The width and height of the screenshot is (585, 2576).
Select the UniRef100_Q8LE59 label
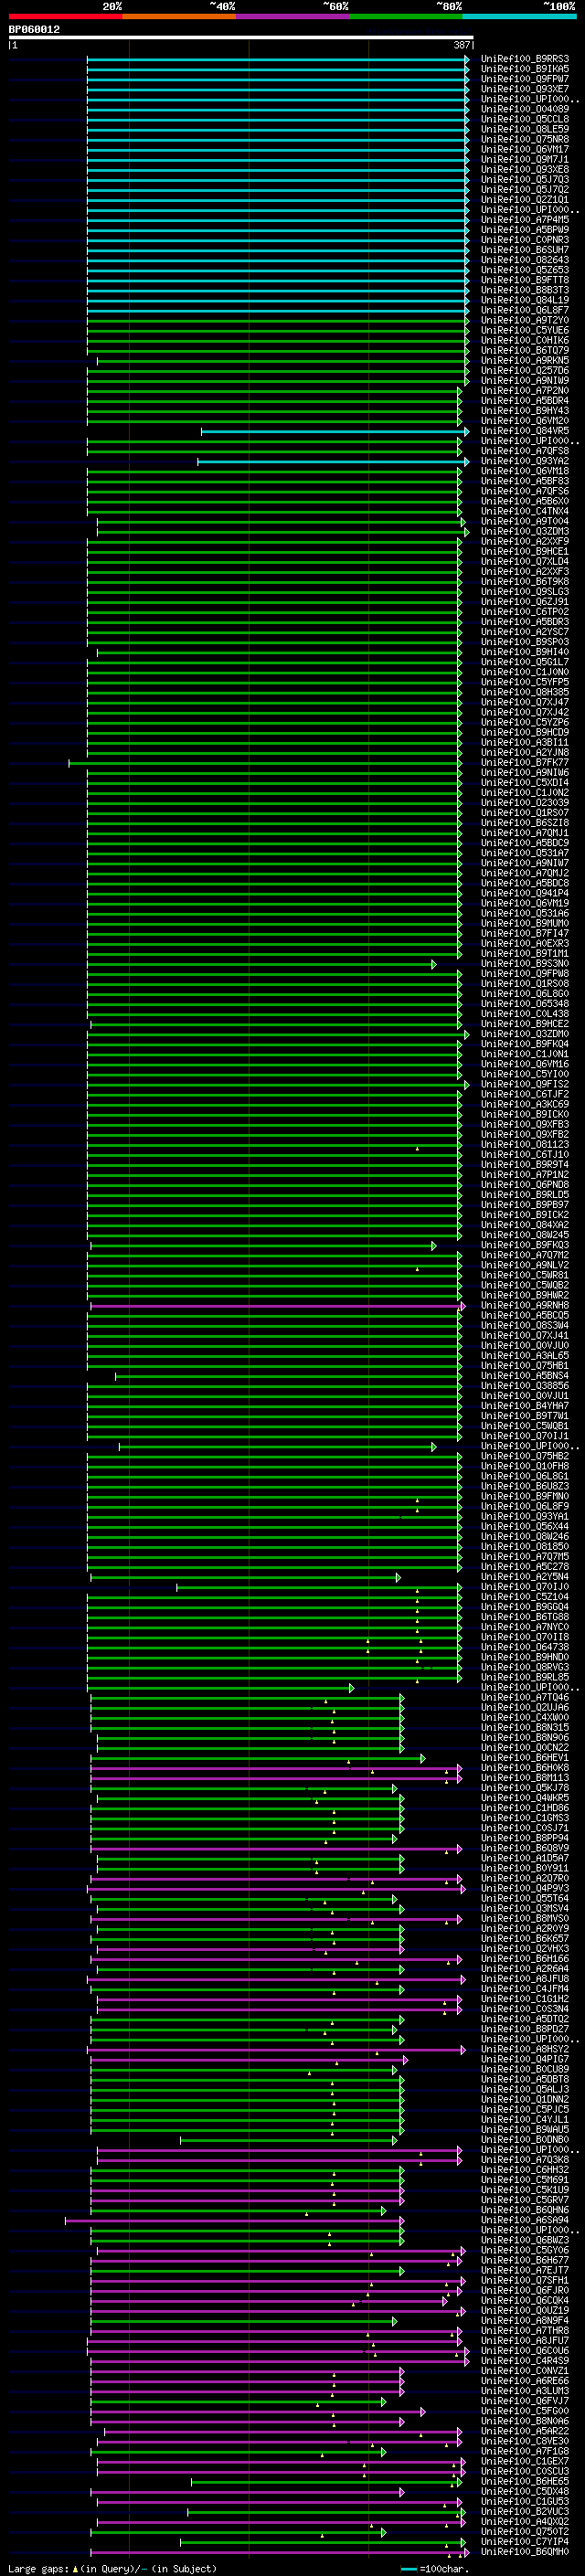click(525, 129)
